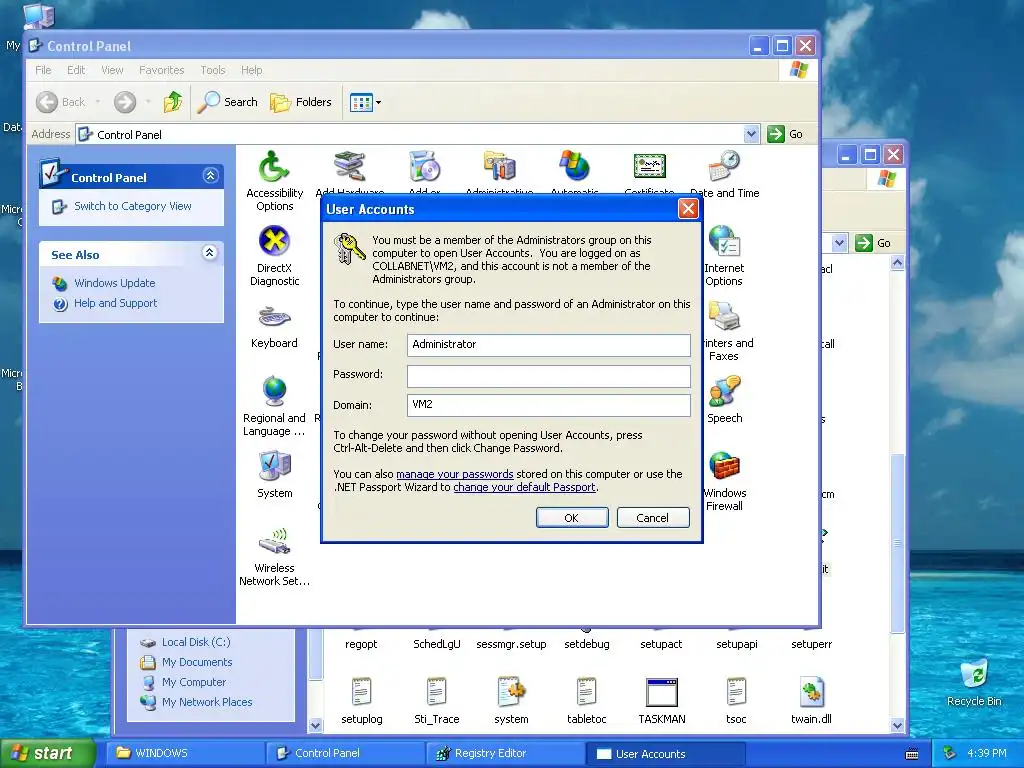This screenshot has width=1024, height=768.
Task: Open Date and Time icon
Action: 724,174
